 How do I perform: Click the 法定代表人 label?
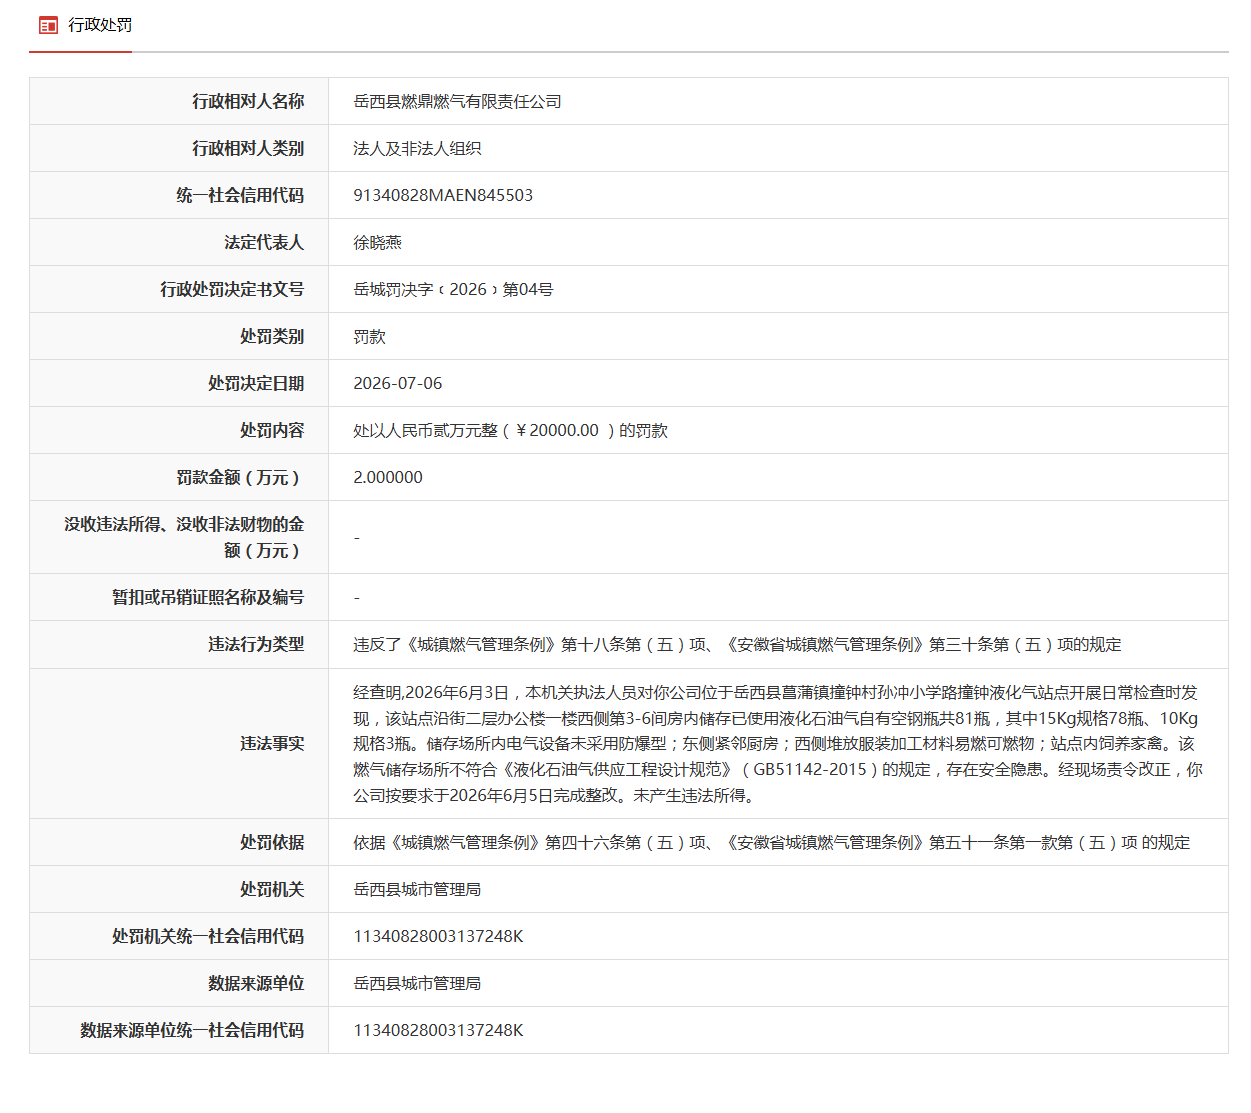coord(264,242)
